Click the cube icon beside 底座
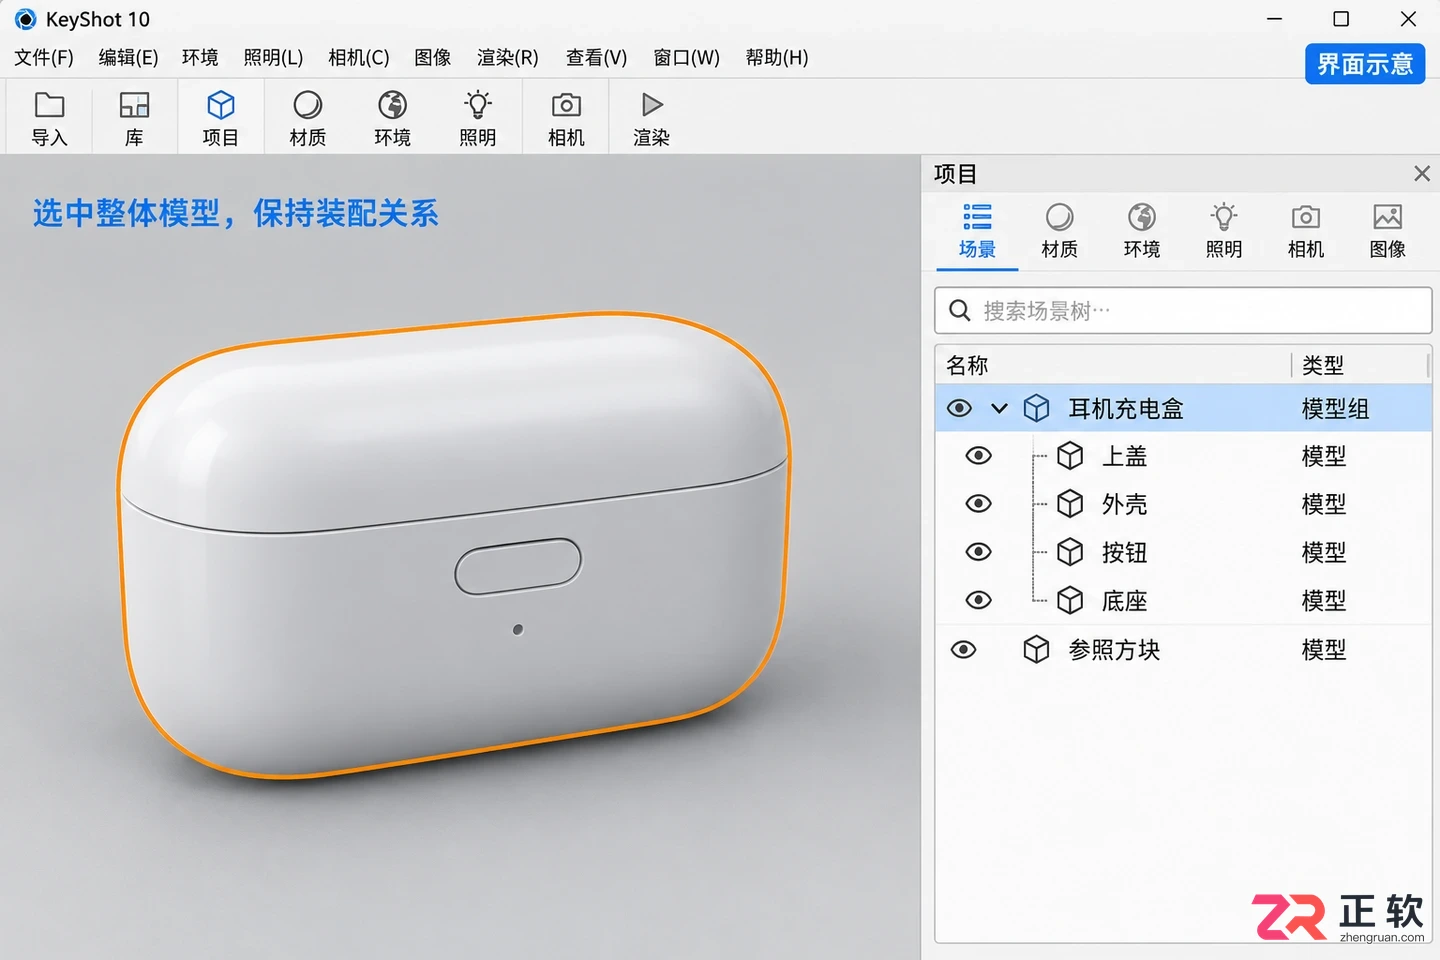The height and width of the screenshot is (960, 1440). [1070, 600]
